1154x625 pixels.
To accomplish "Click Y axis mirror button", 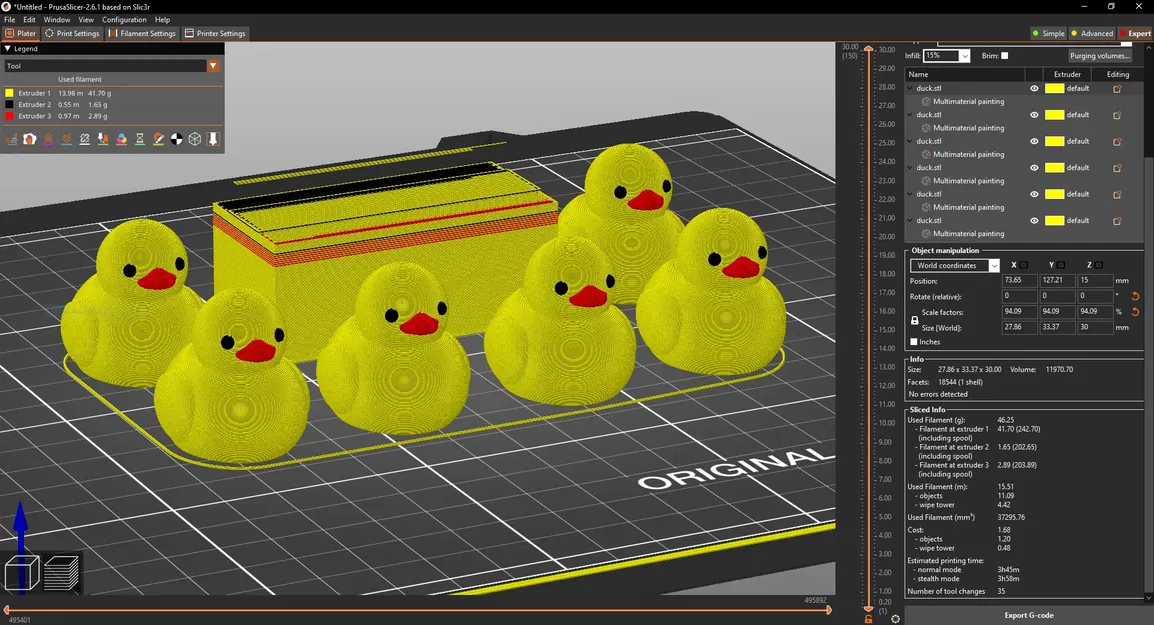I will pyautogui.click(x=1061, y=265).
